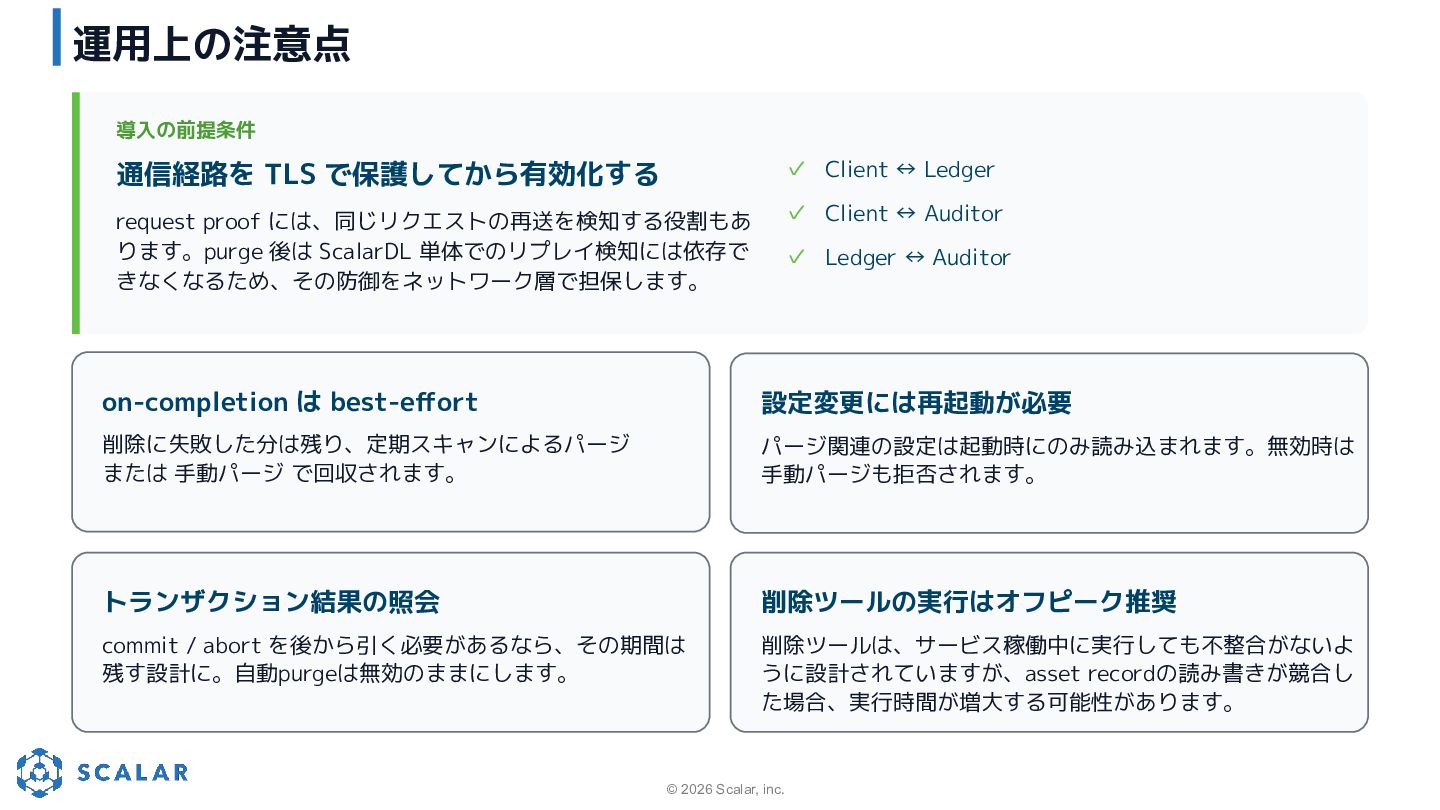Viewport: 1440px width, 810px height.
Task: Click the checkmark beside Client ↔ Auditor
Action: pos(796,213)
